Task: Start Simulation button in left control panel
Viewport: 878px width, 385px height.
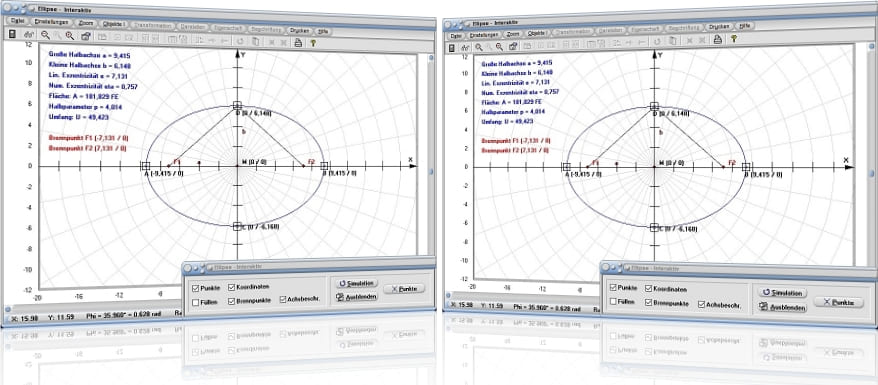Action: [357, 283]
